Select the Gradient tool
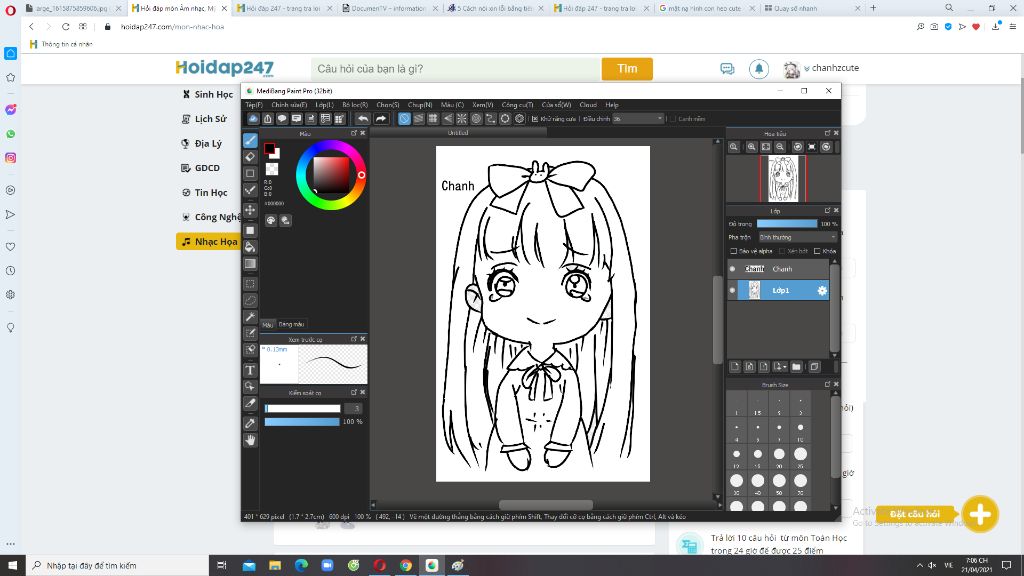This screenshot has width=1024, height=576. tap(250, 264)
